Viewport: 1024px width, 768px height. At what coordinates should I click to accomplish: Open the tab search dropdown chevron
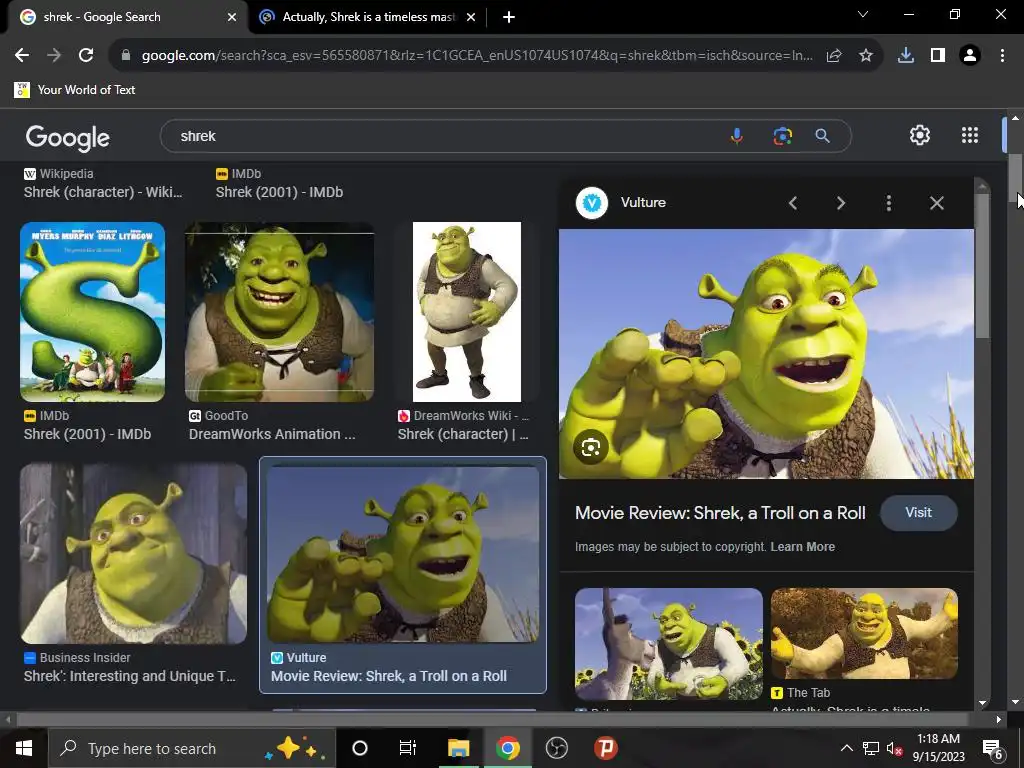[x=863, y=14]
